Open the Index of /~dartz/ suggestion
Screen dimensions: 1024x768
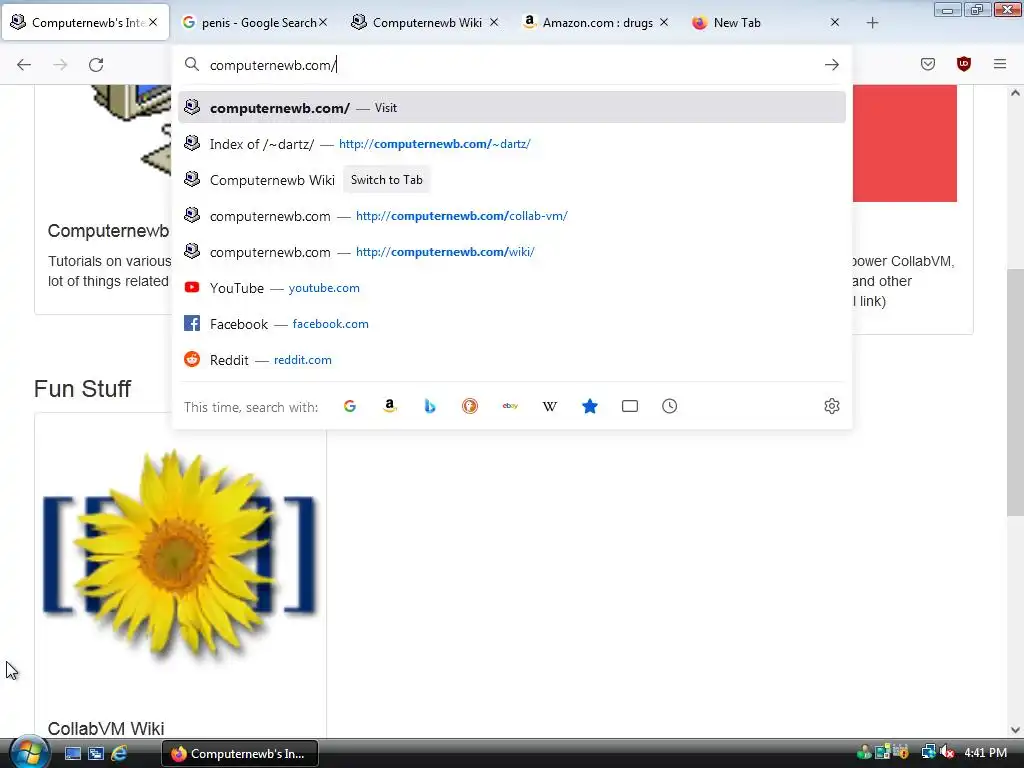(511, 144)
